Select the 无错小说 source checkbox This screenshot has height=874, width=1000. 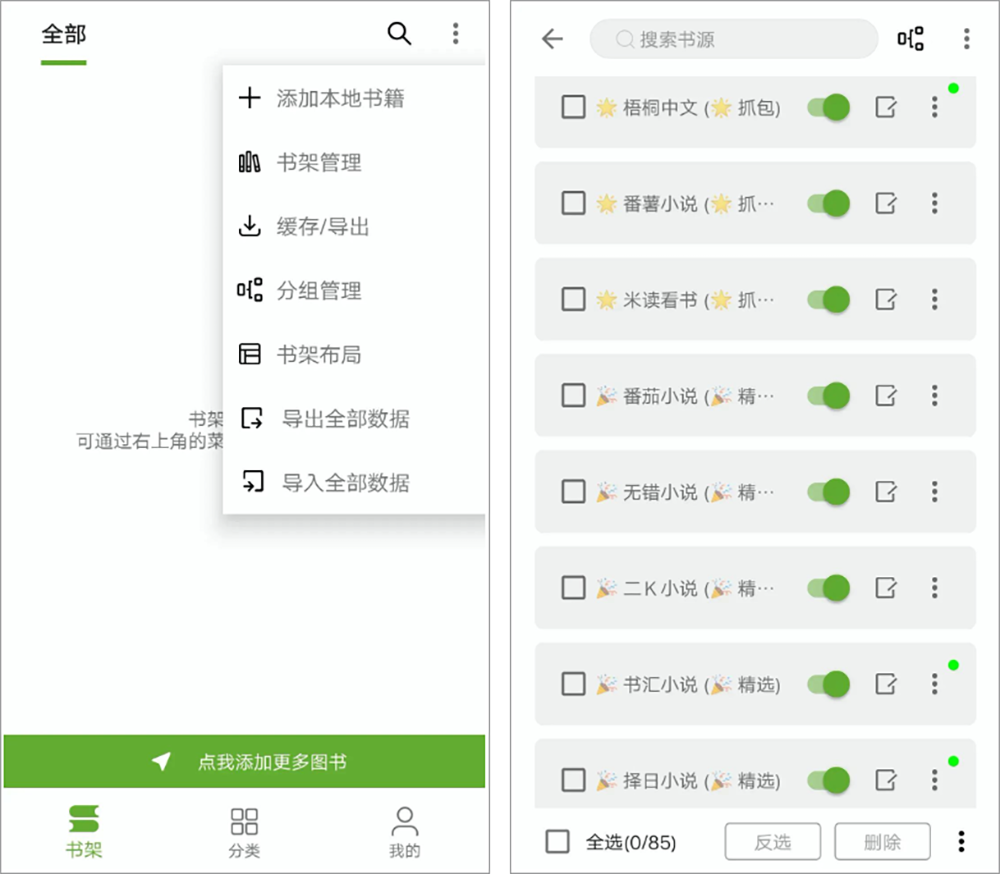coord(573,491)
